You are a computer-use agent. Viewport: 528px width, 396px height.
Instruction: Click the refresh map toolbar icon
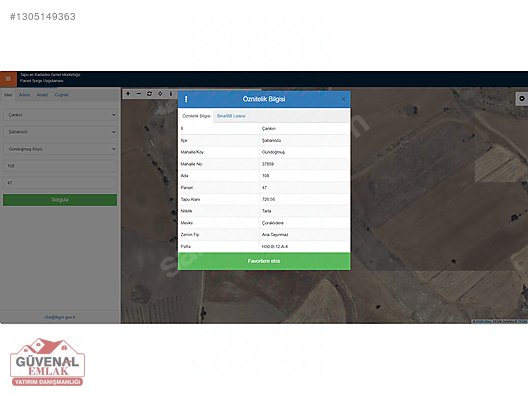pos(150,94)
